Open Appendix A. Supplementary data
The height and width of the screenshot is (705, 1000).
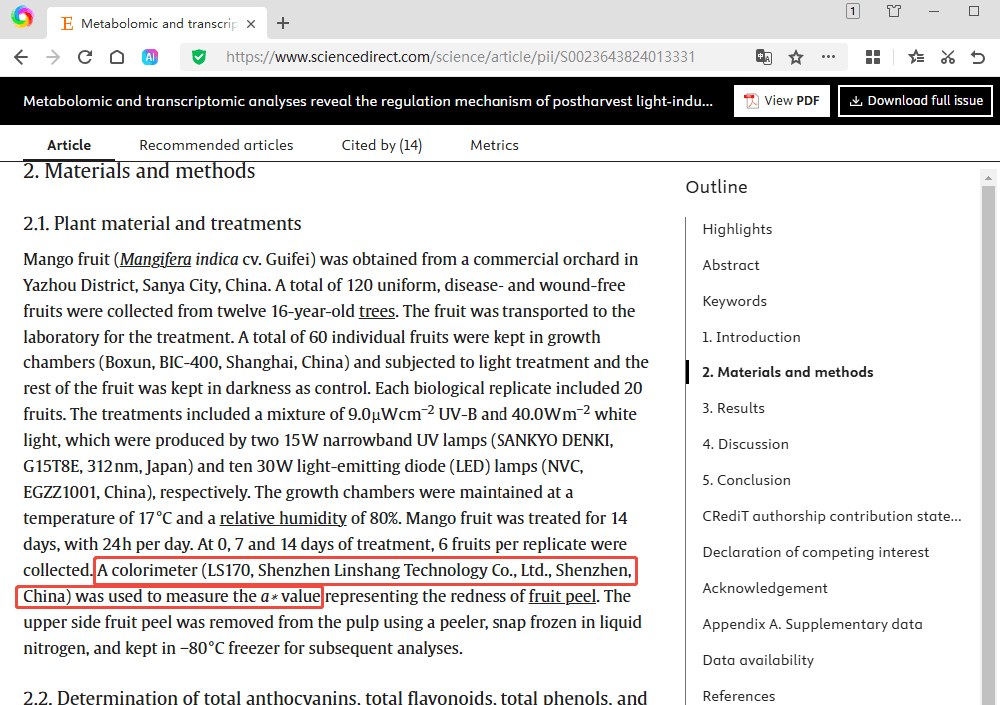point(812,624)
